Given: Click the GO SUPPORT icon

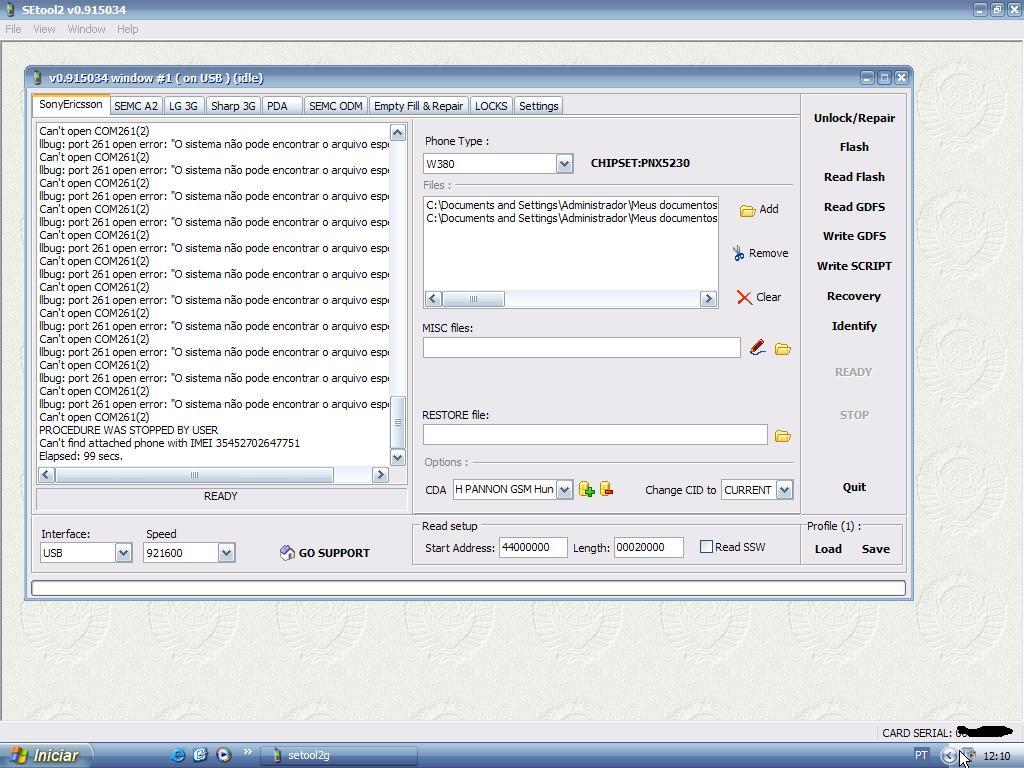Looking at the screenshot, I should point(287,553).
